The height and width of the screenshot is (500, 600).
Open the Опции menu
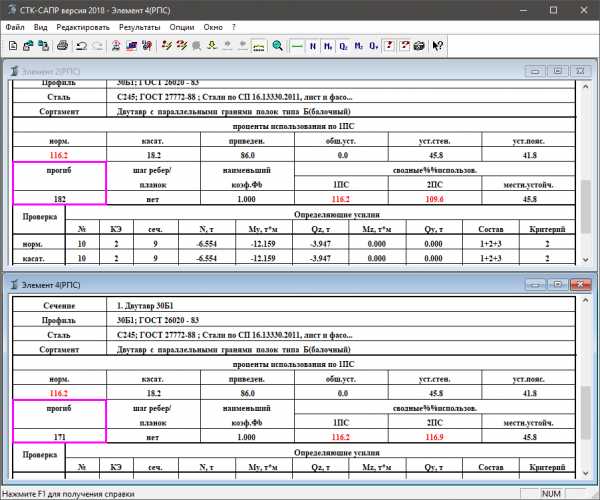click(182, 27)
